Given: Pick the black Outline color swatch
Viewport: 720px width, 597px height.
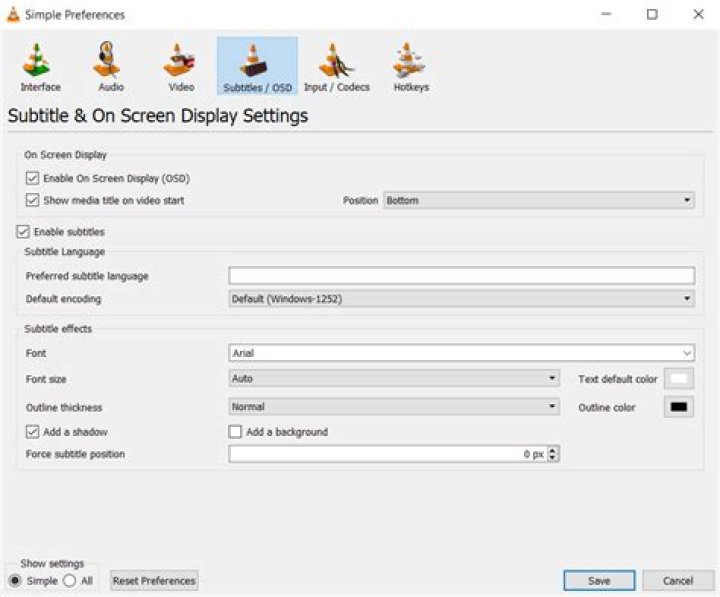Looking at the screenshot, I should pyautogui.click(x=679, y=407).
